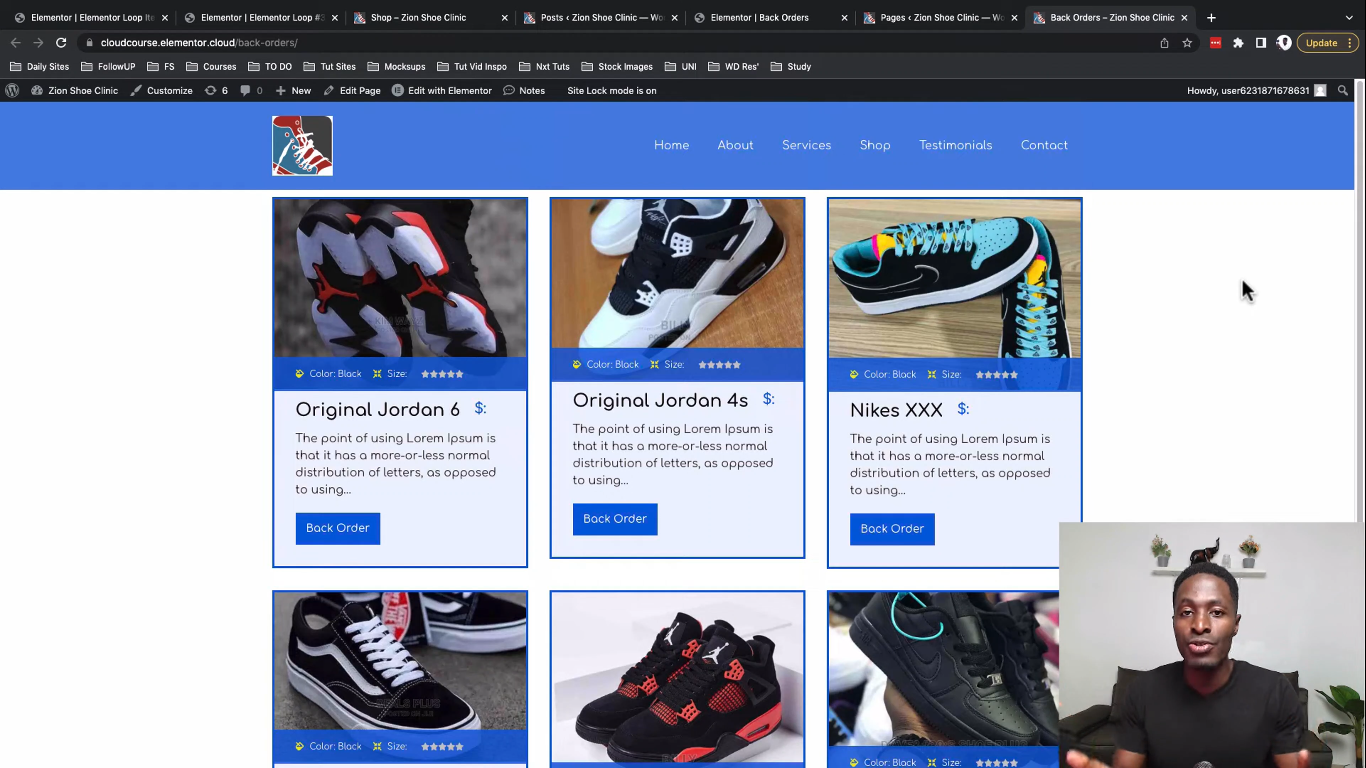
Task: Open the Mockups bookmark folder
Action: pos(396,66)
